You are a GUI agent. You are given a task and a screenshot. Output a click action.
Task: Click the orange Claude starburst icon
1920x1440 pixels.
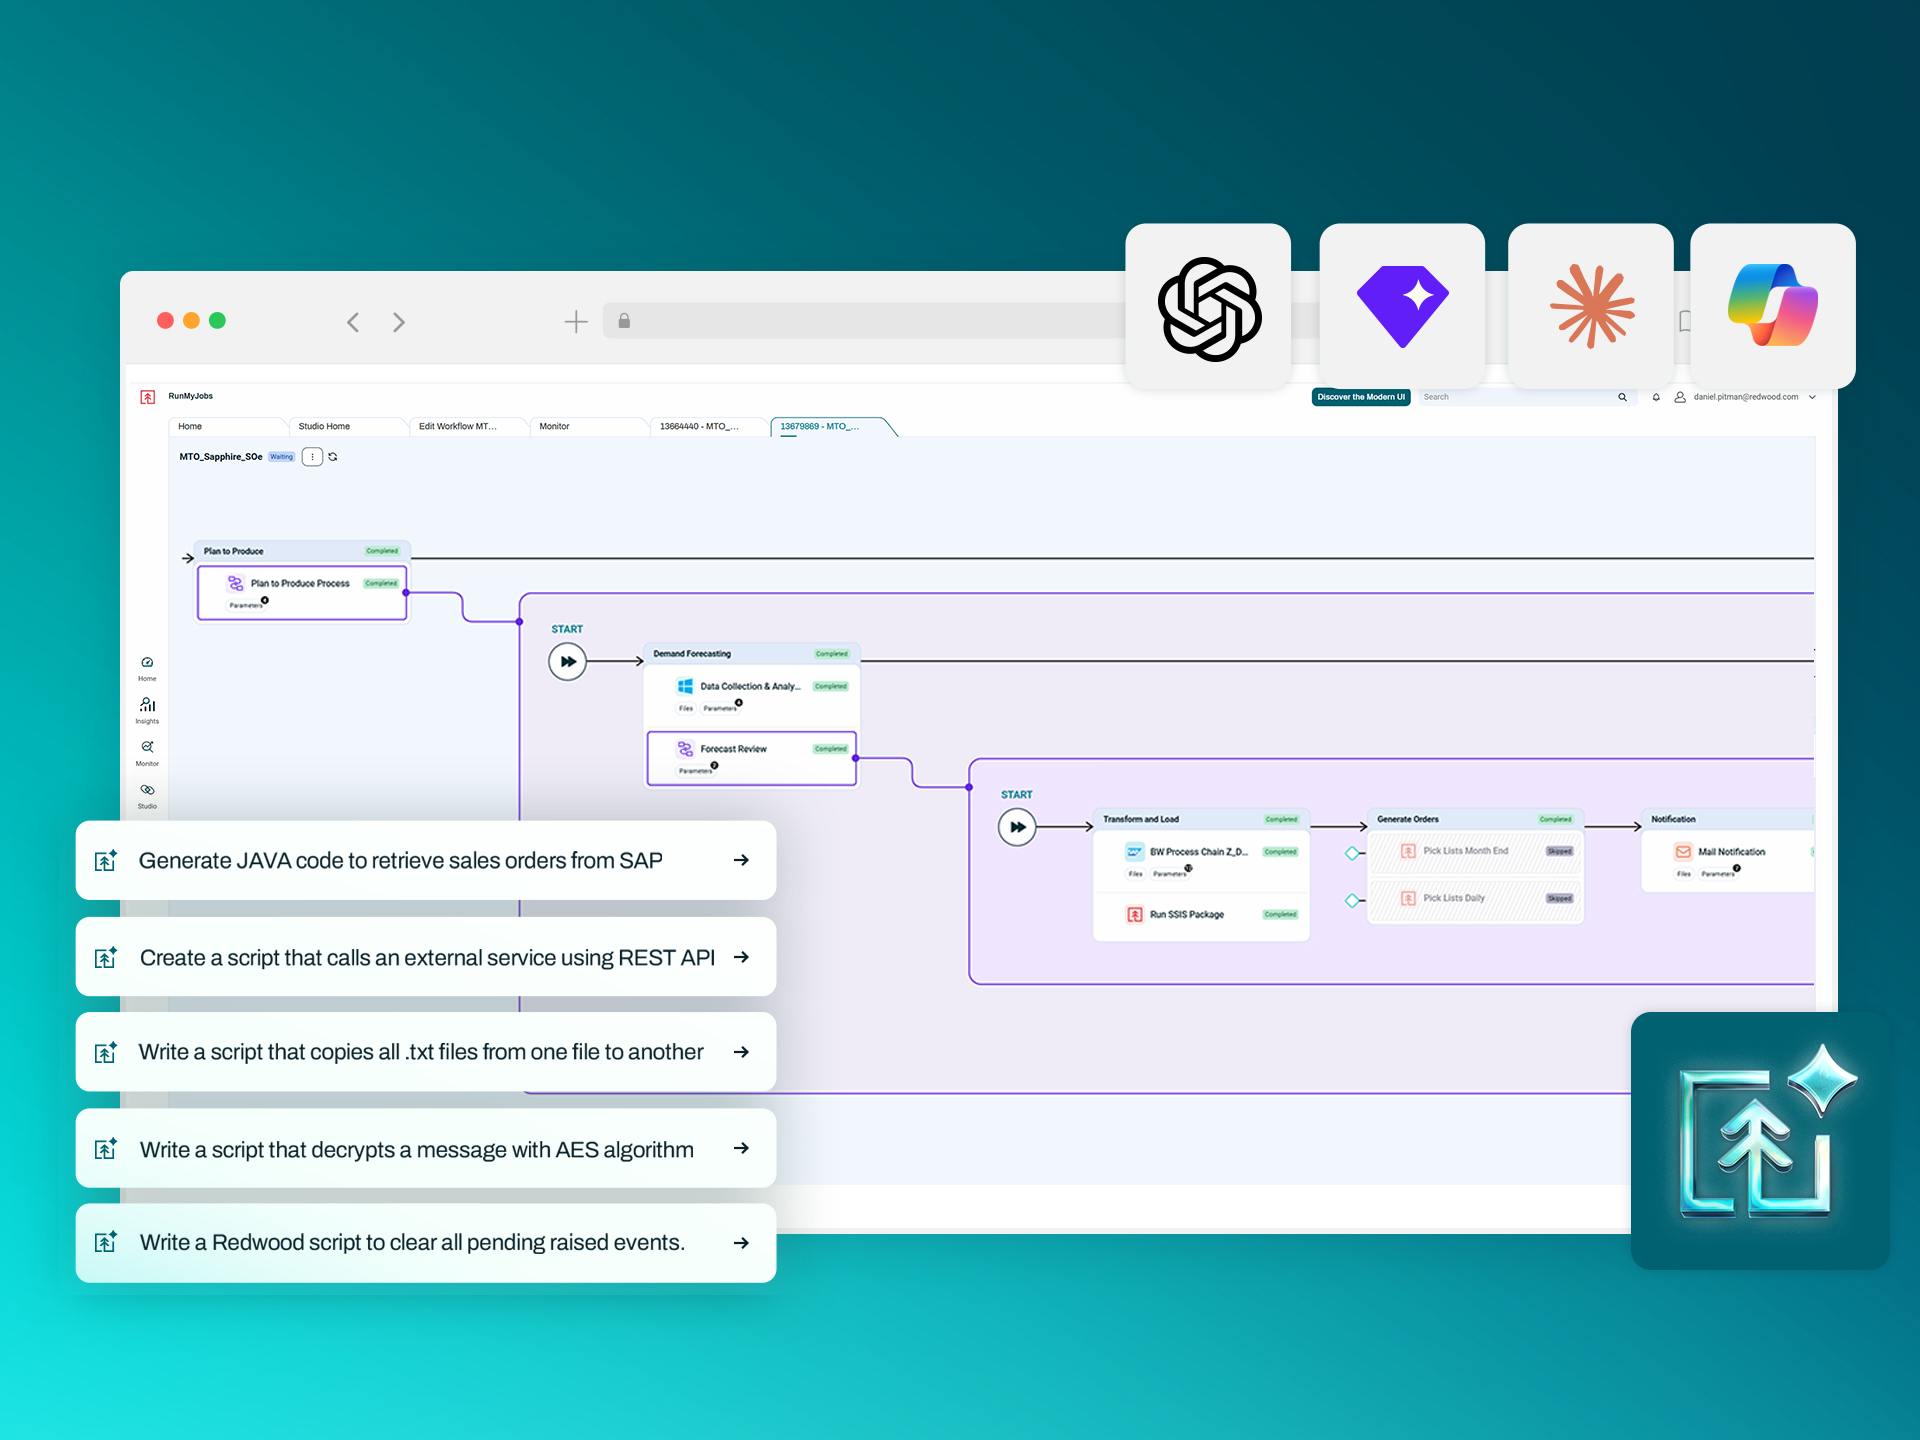[1591, 306]
